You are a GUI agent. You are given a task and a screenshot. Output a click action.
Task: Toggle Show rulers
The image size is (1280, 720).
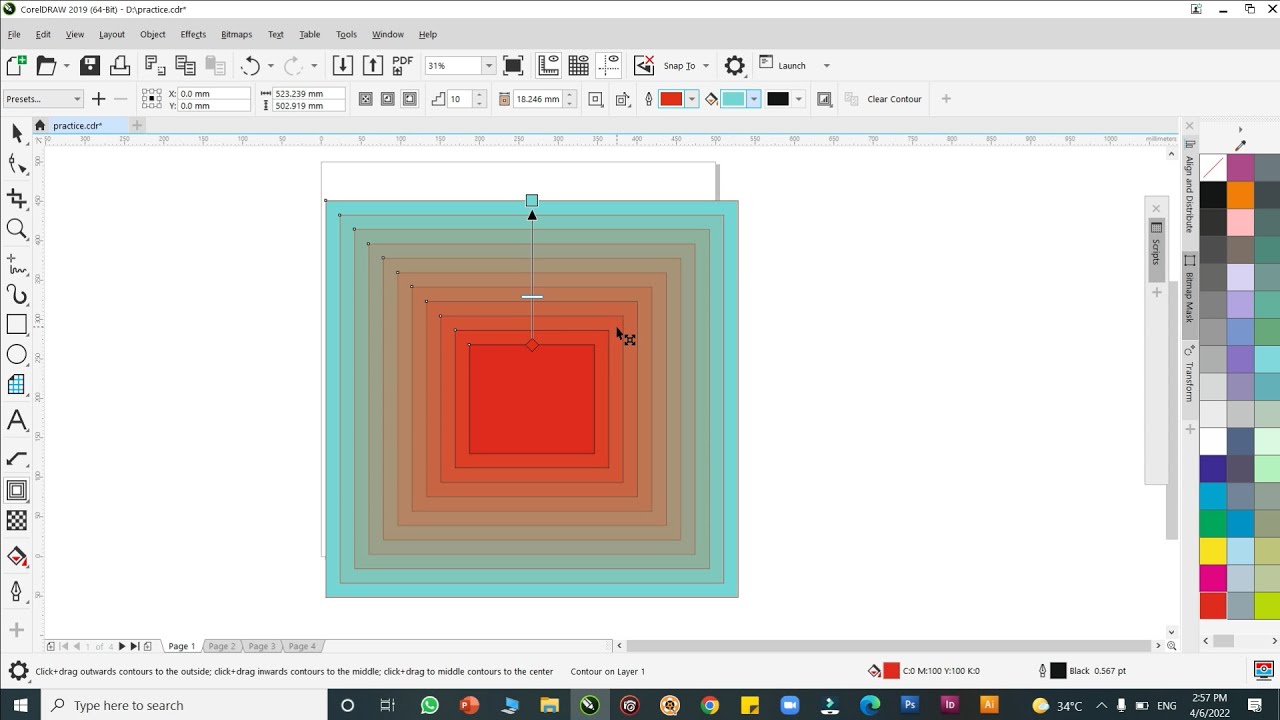click(x=548, y=66)
